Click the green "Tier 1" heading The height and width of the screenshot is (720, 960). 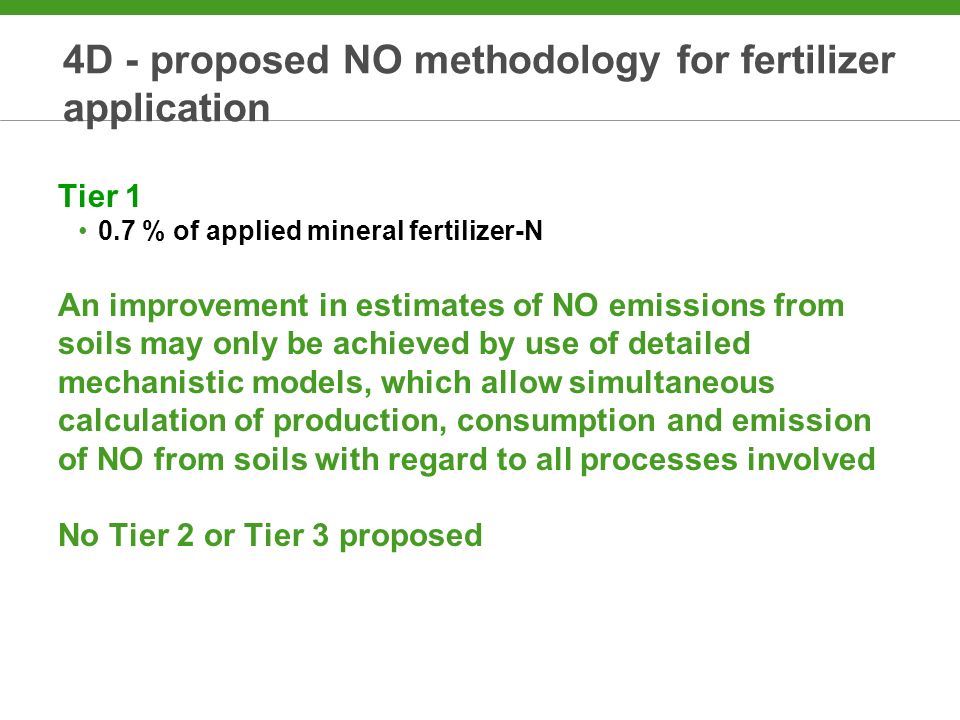(x=99, y=197)
